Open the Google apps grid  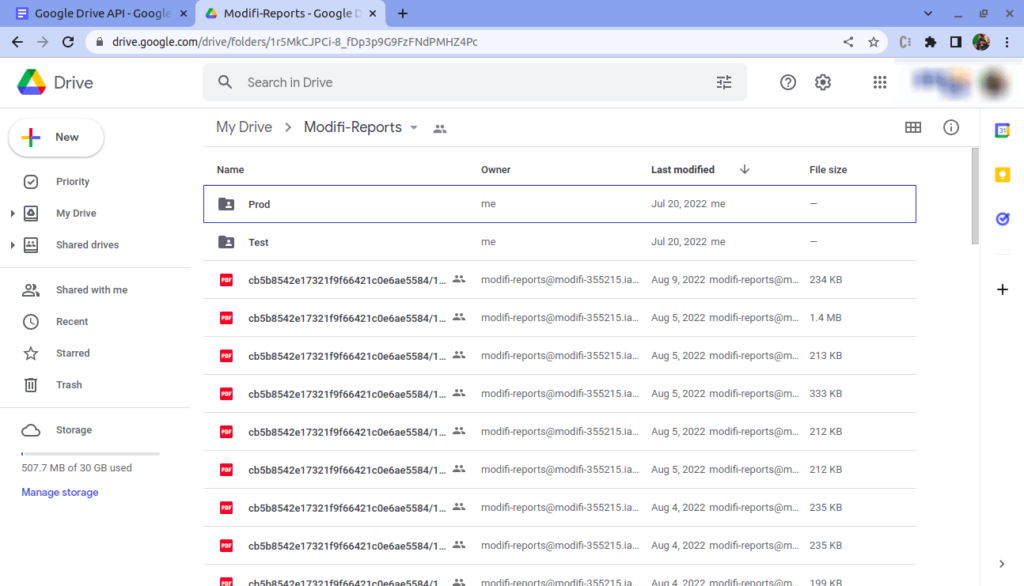880,83
